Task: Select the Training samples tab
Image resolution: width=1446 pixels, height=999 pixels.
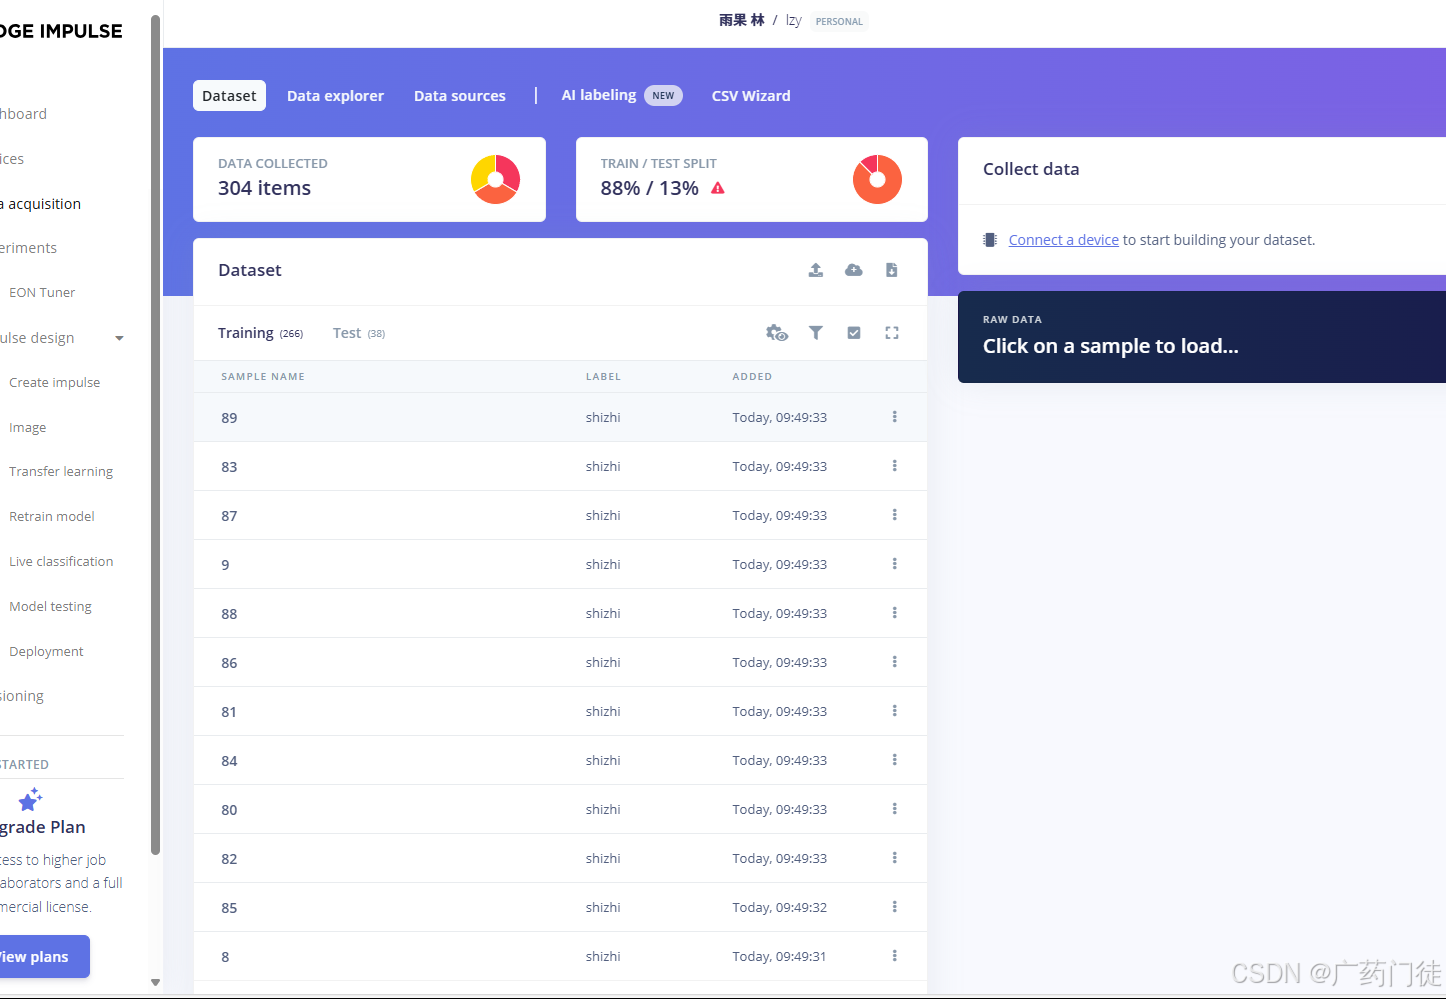Action: point(260,333)
